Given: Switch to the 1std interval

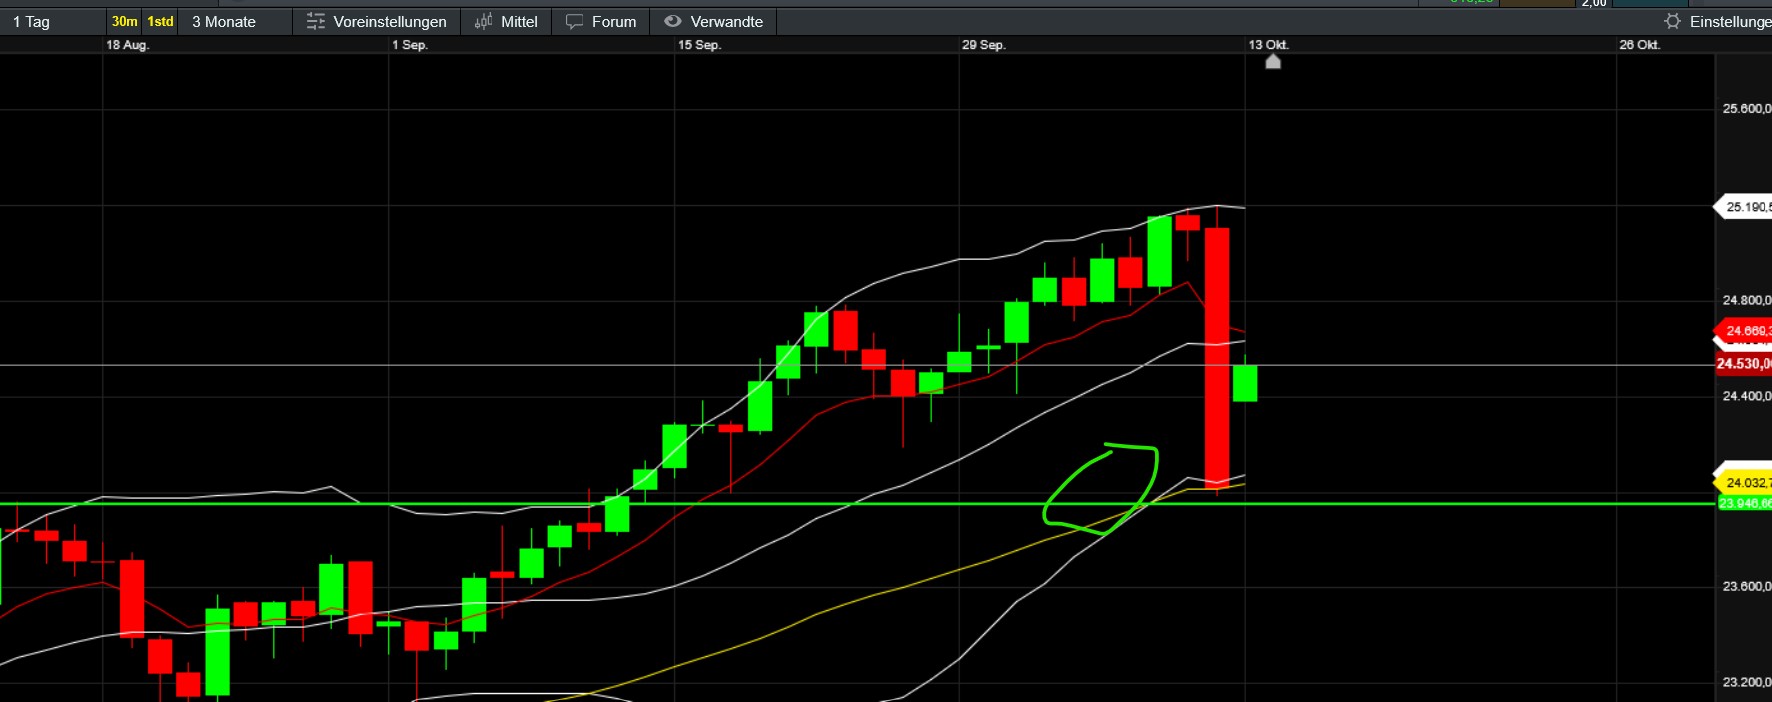Looking at the screenshot, I should tap(160, 21).
